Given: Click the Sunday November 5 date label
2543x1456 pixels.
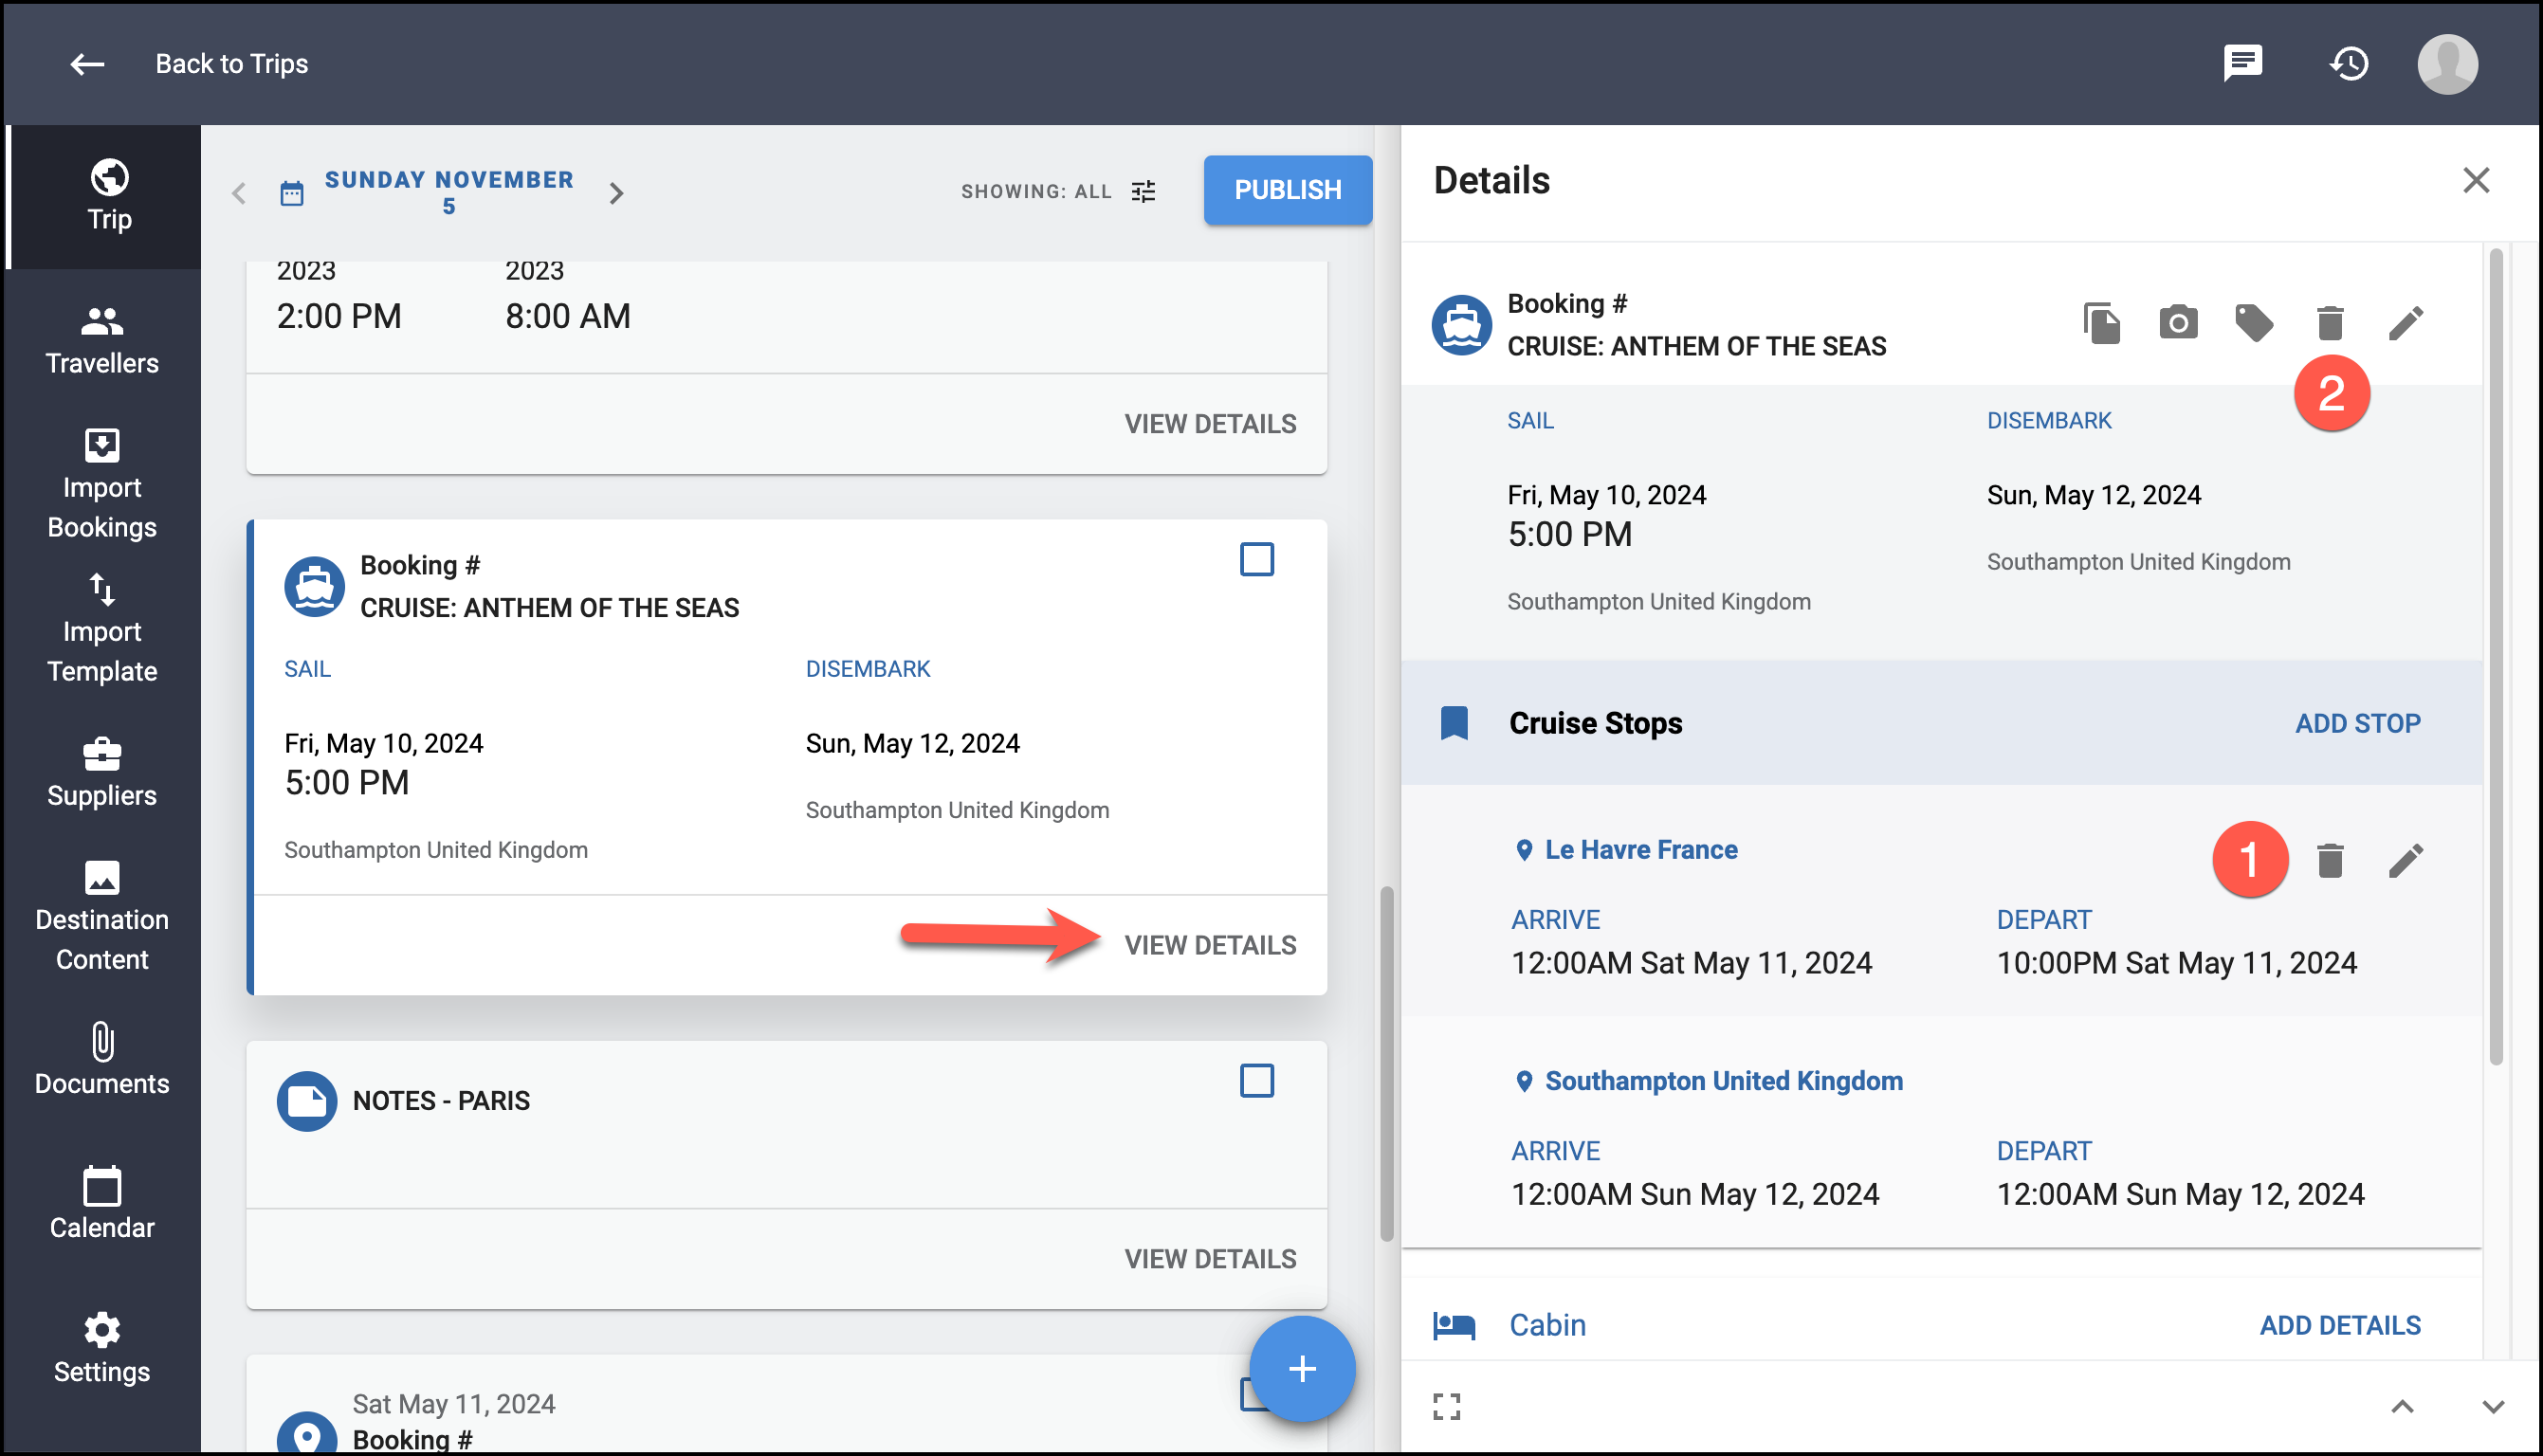Looking at the screenshot, I should pyautogui.click(x=449, y=192).
